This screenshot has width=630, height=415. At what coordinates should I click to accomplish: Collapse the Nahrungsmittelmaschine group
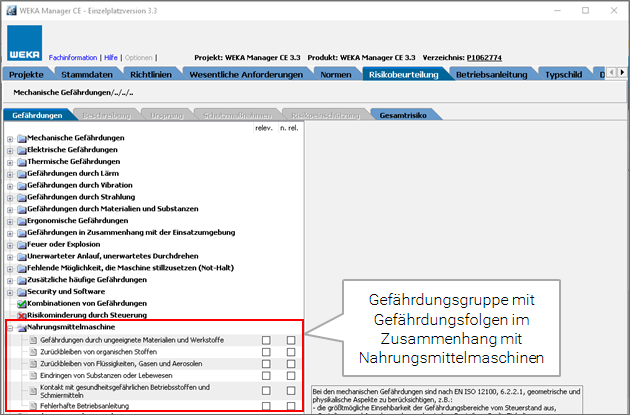pos(10,327)
